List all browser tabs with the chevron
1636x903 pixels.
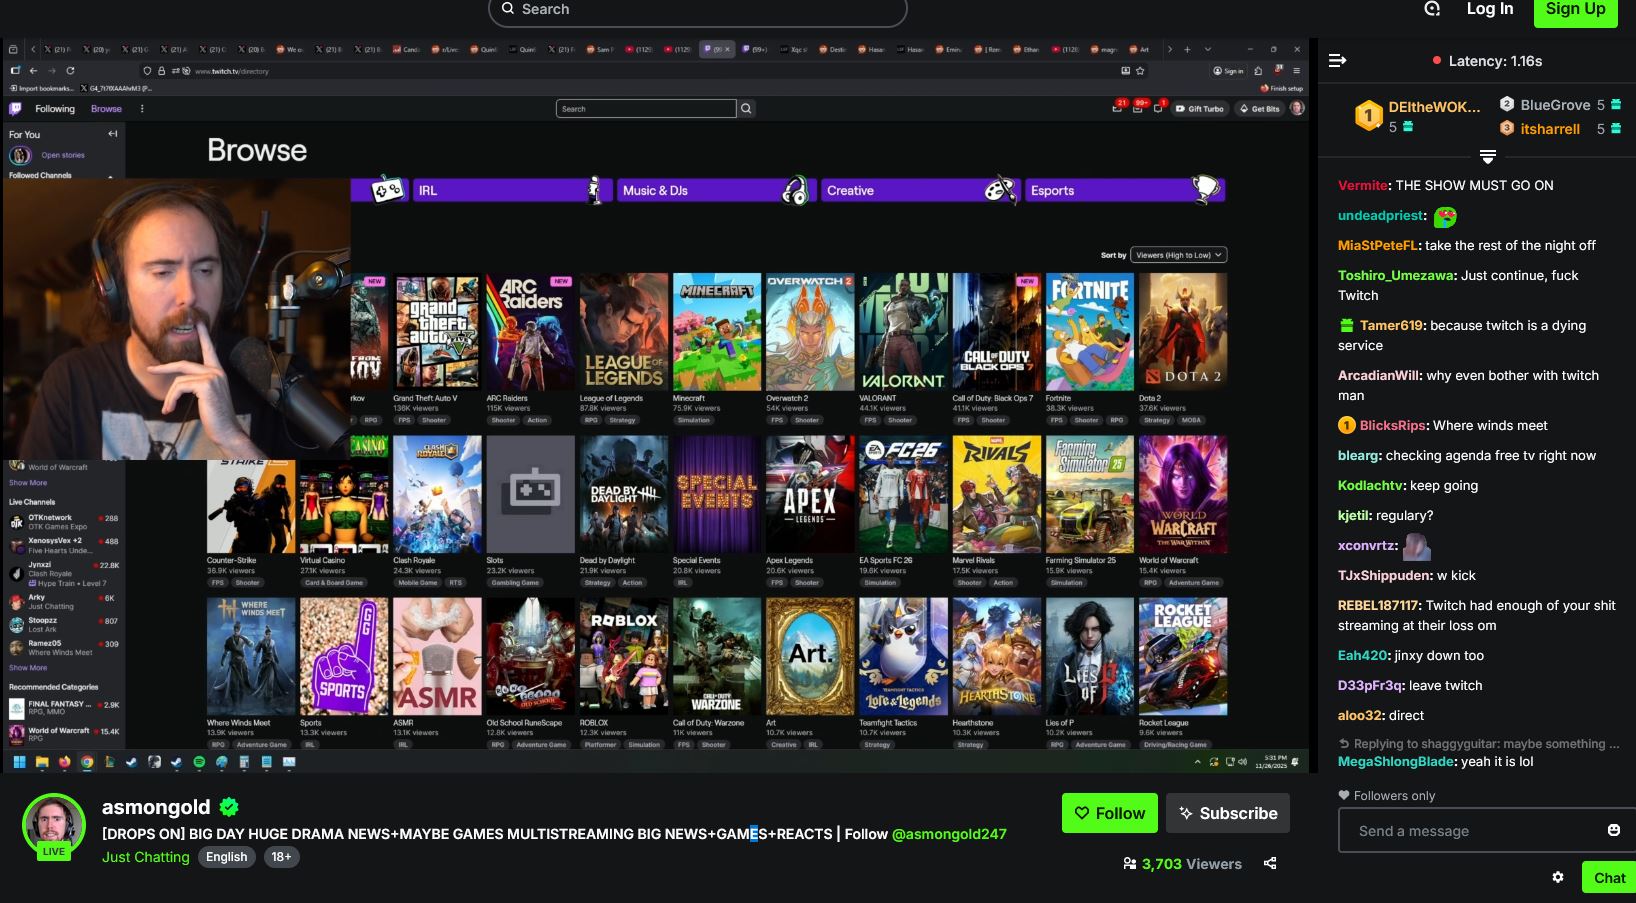point(1207,49)
